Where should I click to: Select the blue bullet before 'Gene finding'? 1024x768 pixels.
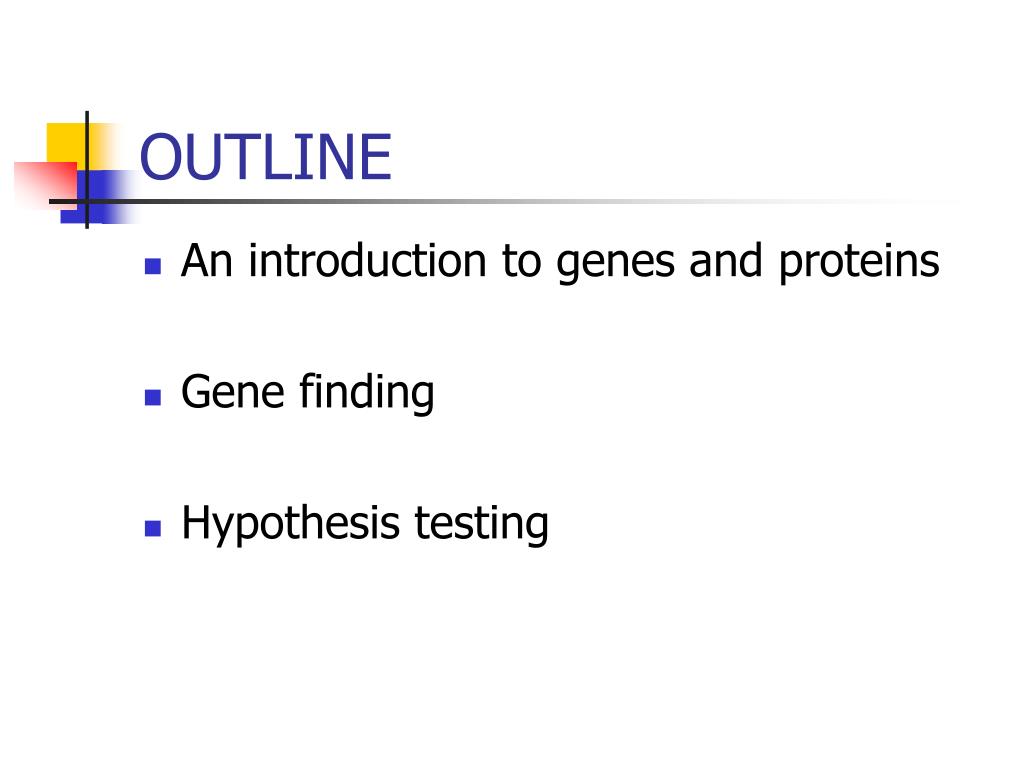click(x=153, y=397)
